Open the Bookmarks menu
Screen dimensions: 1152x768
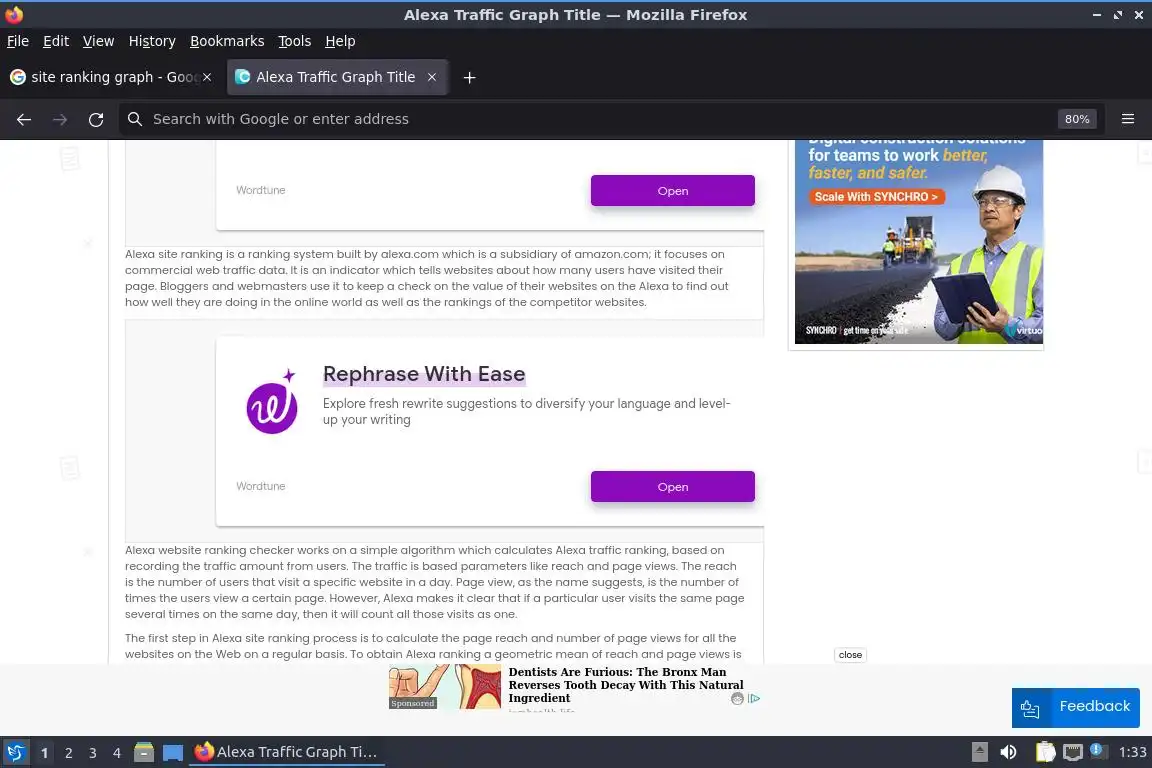coord(227,41)
